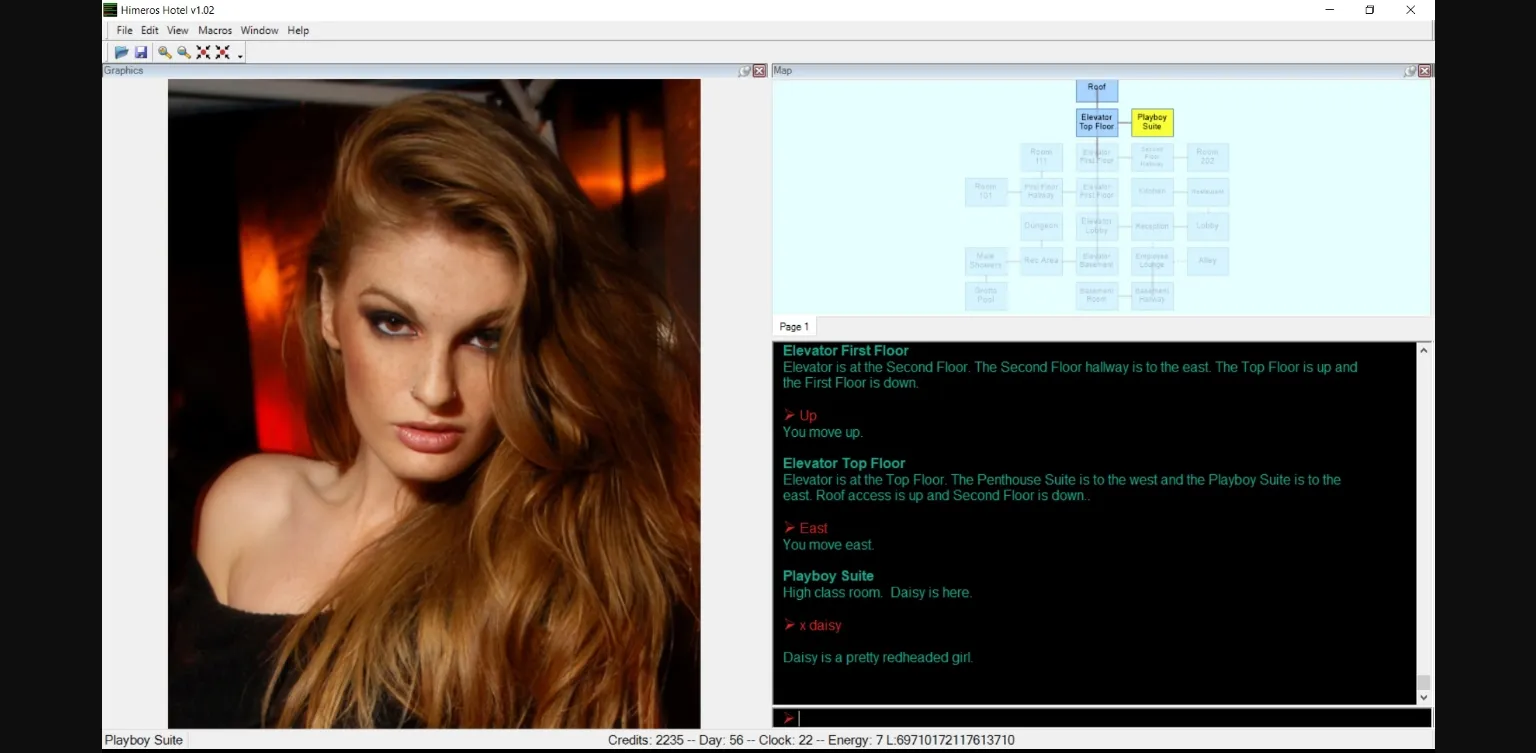The image size is (1536, 753).
Task: Click the second red-dot arrows toolbar icon
Action: (x=222, y=52)
